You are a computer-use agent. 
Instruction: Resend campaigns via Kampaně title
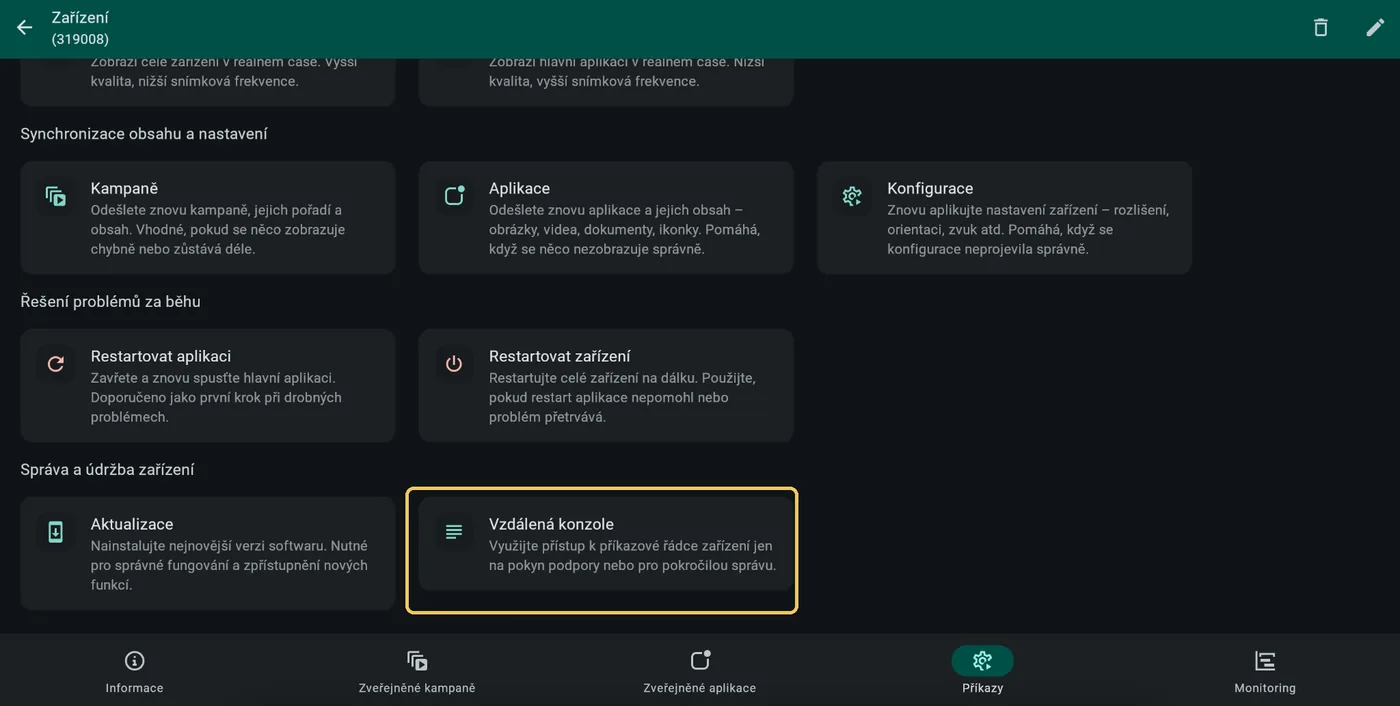coord(125,188)
